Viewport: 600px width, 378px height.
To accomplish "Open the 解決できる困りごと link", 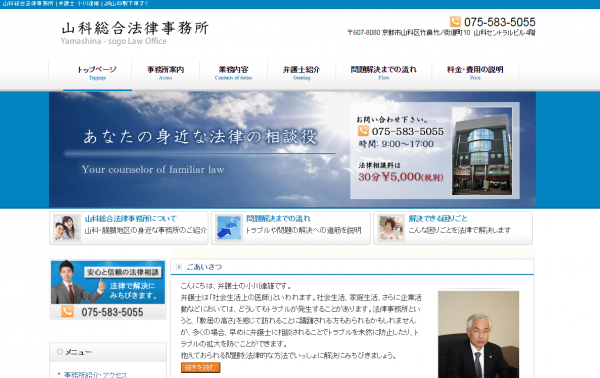I will (x=438, y=218).
